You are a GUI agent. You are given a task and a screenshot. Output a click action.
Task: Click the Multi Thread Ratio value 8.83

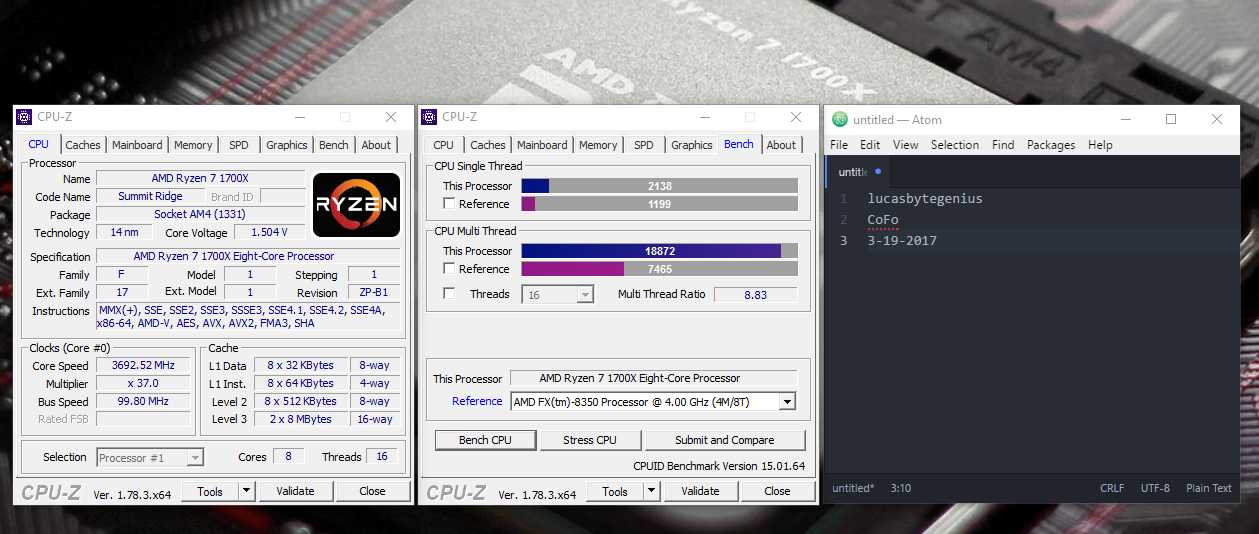[x=755, y=294]
